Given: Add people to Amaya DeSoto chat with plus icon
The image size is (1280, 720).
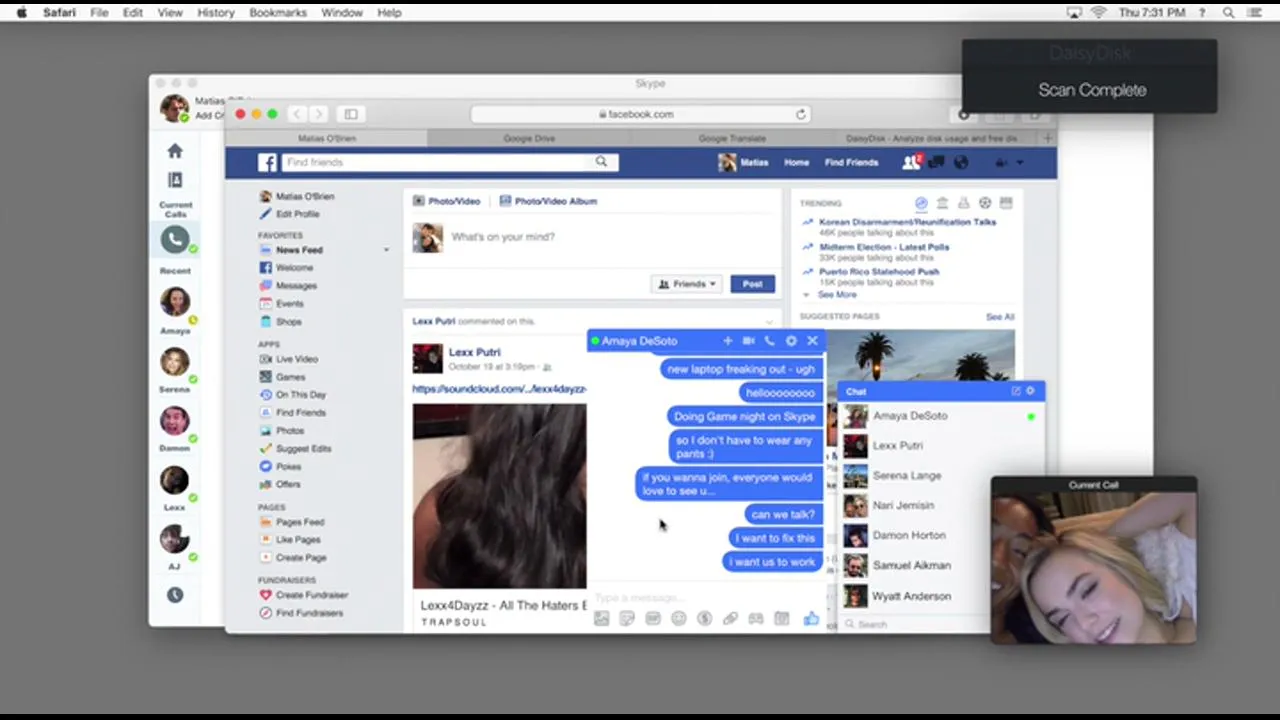Looking at the screenshot, I should [728, 341].
